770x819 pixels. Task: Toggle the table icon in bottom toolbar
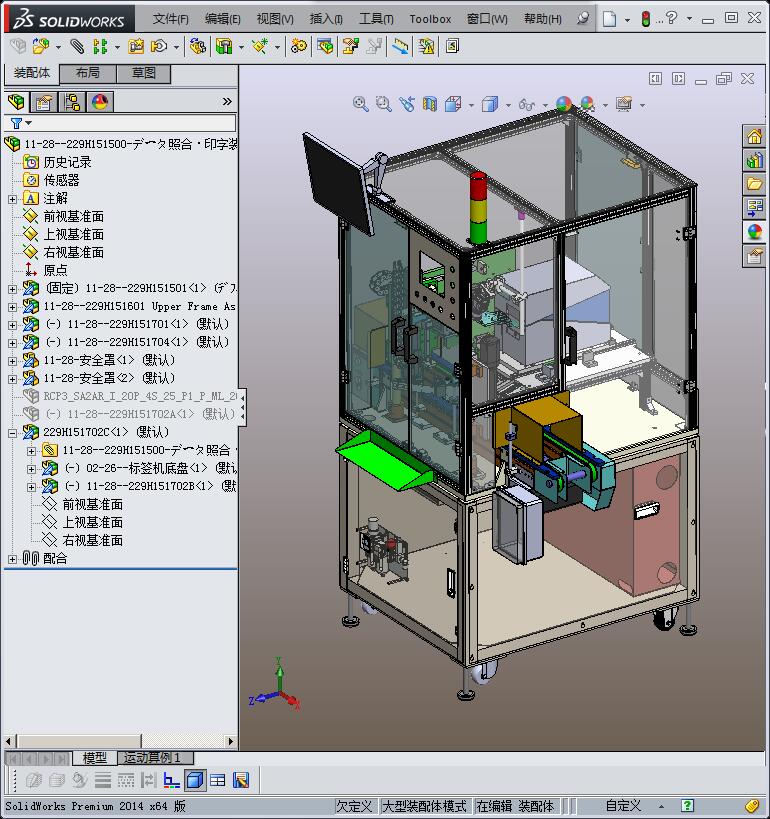coord(217,780)
